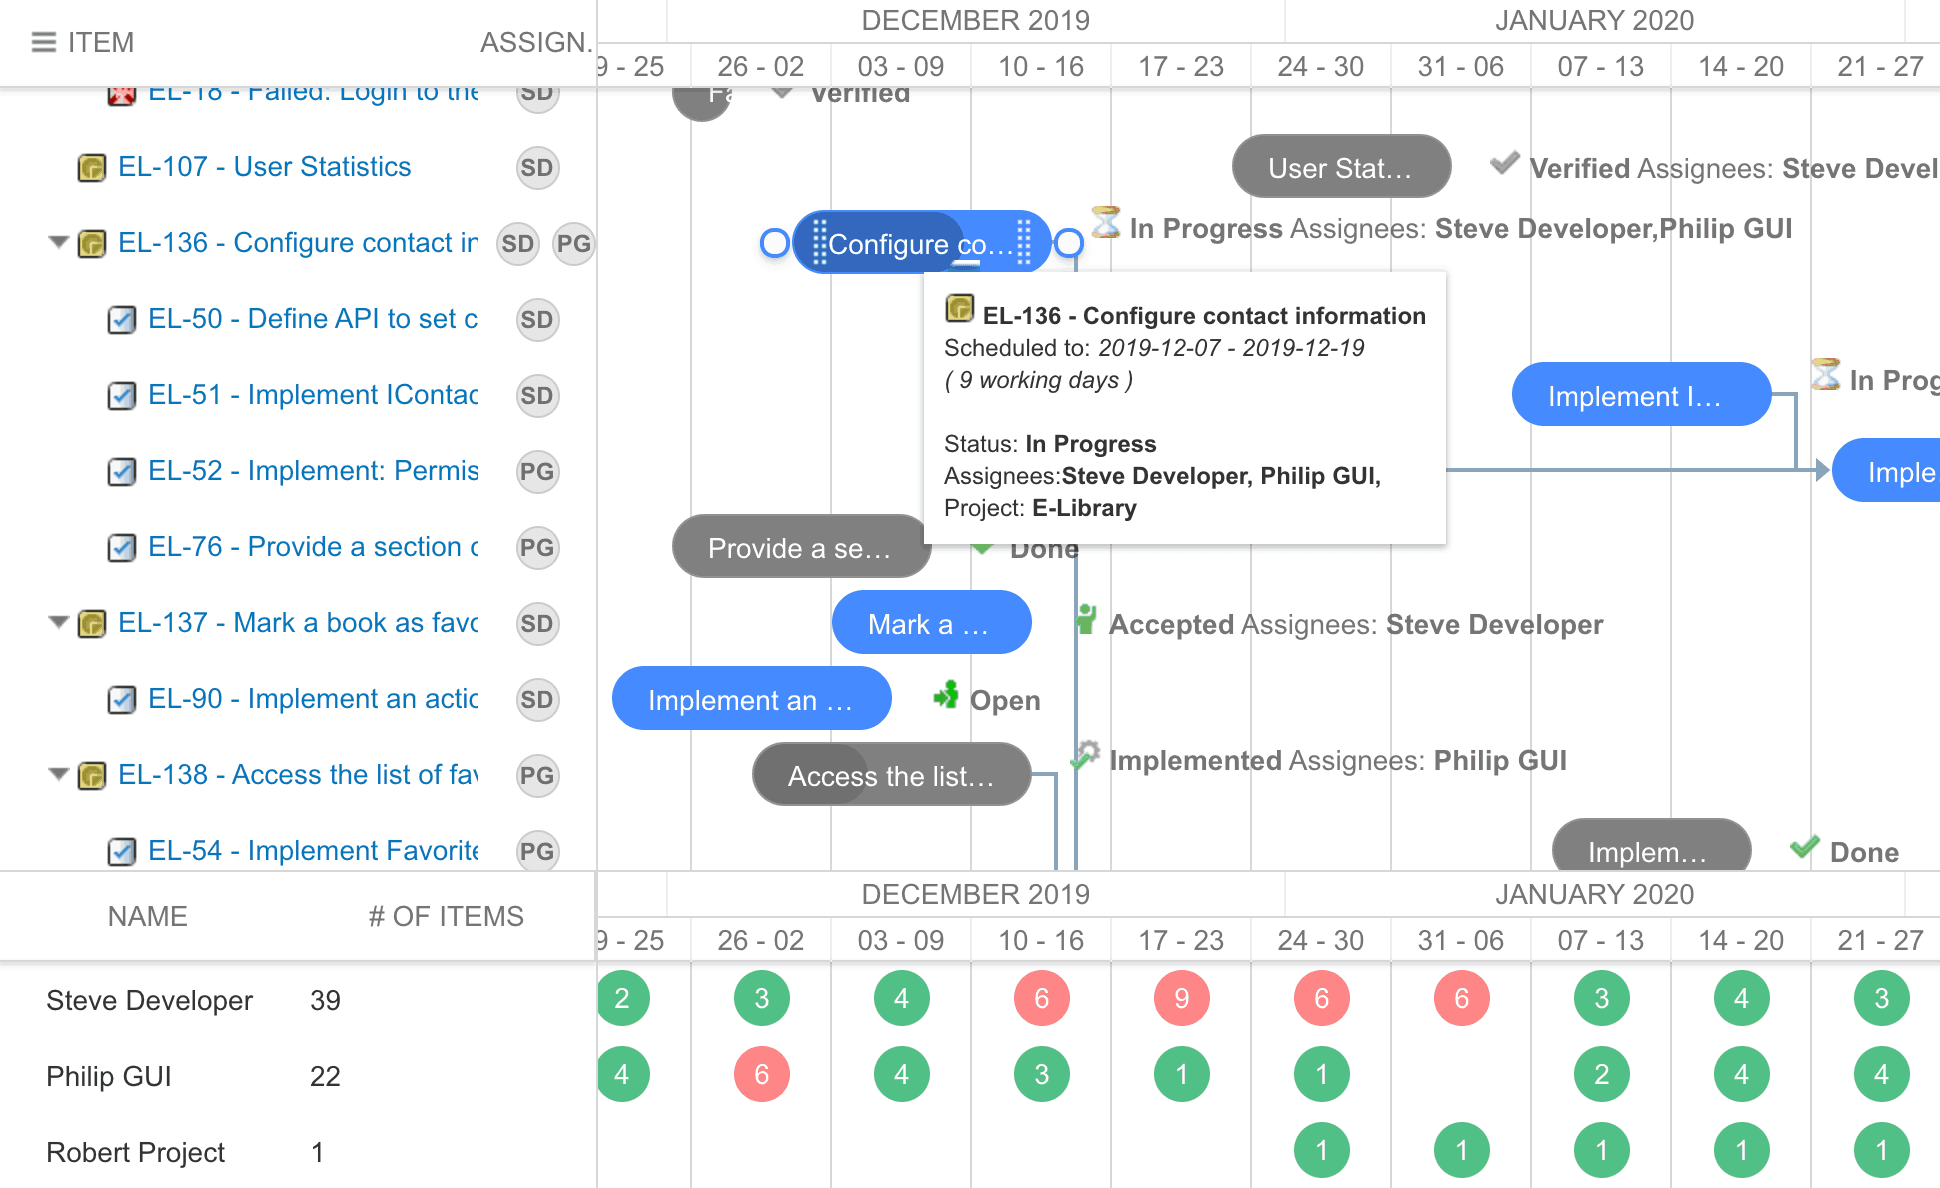The image size is (1940, 1188).
Task: Check the task checkbox beside EL-50
Action: 121,319
